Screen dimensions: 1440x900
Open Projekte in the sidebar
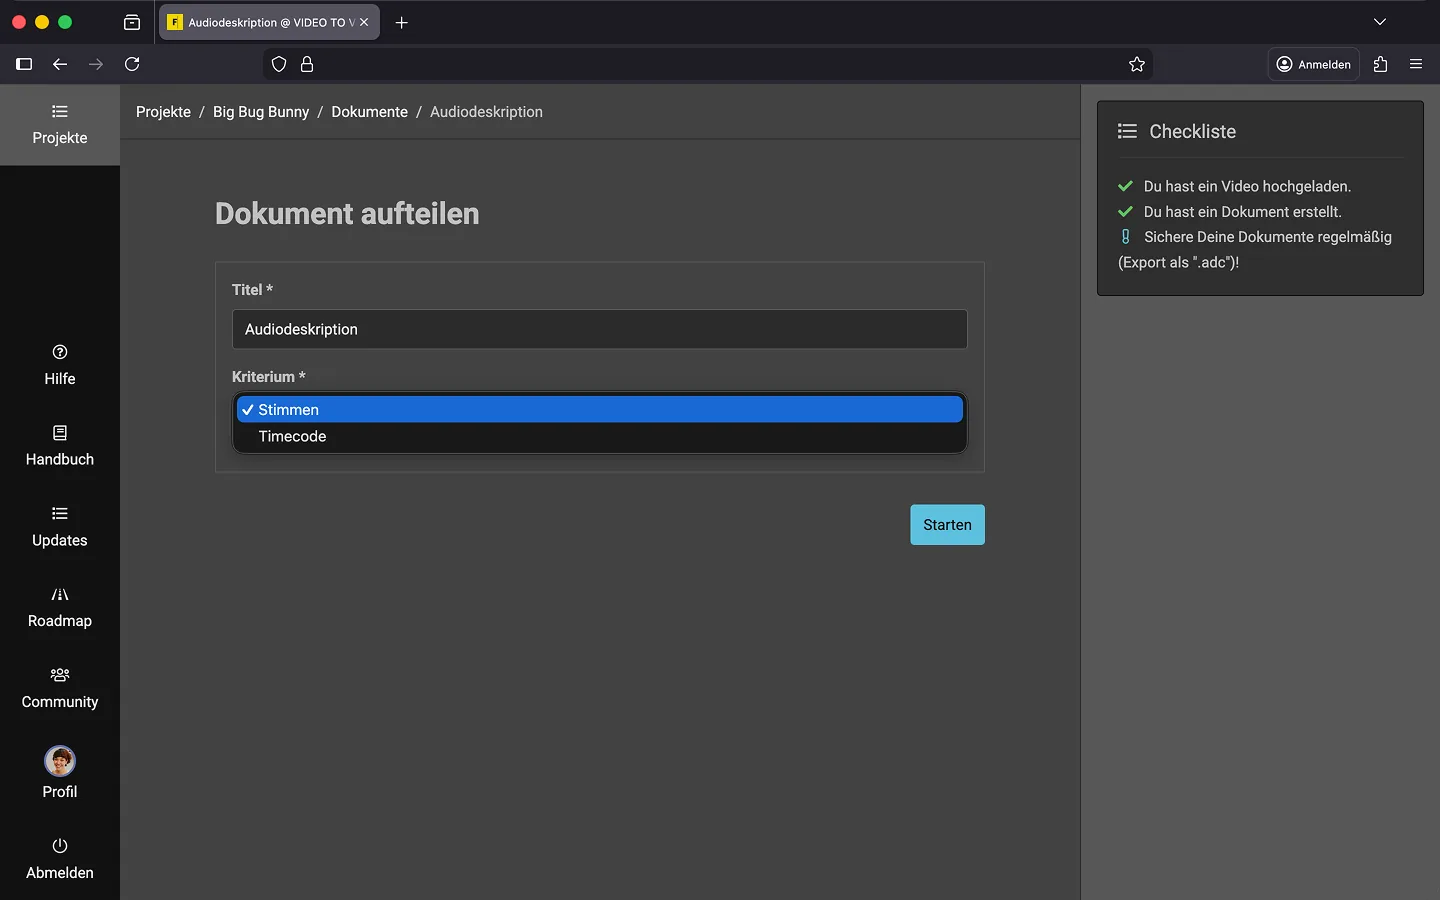pos(60,124)
